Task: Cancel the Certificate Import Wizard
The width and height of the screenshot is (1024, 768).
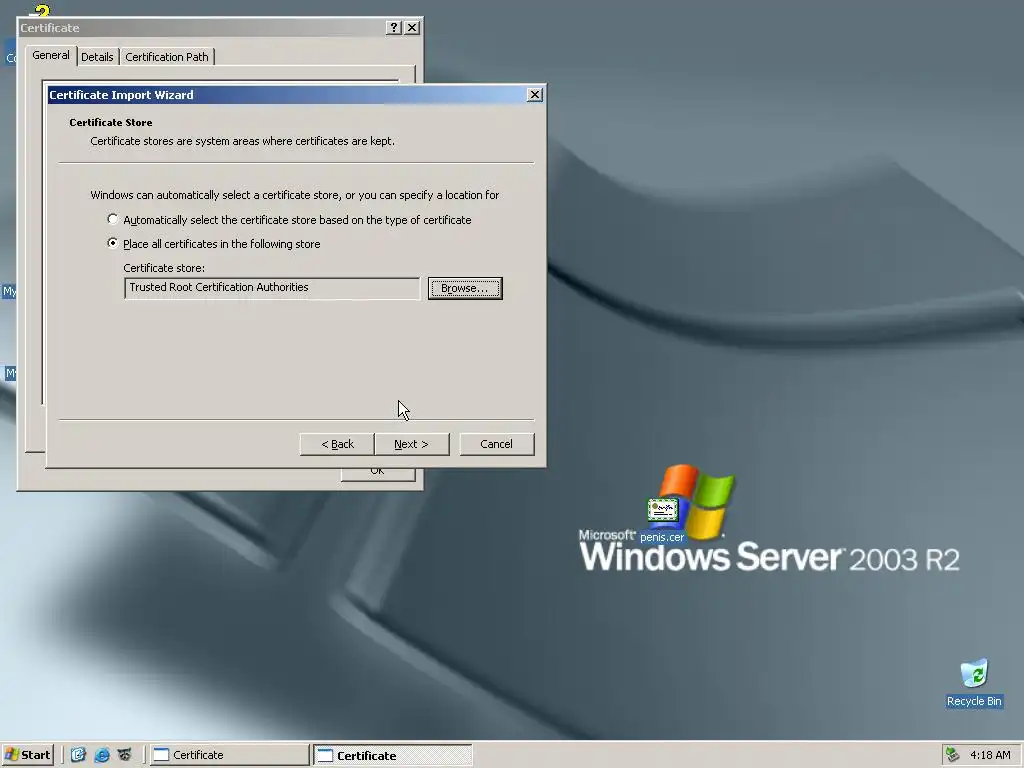Action: tap(496, 444)
